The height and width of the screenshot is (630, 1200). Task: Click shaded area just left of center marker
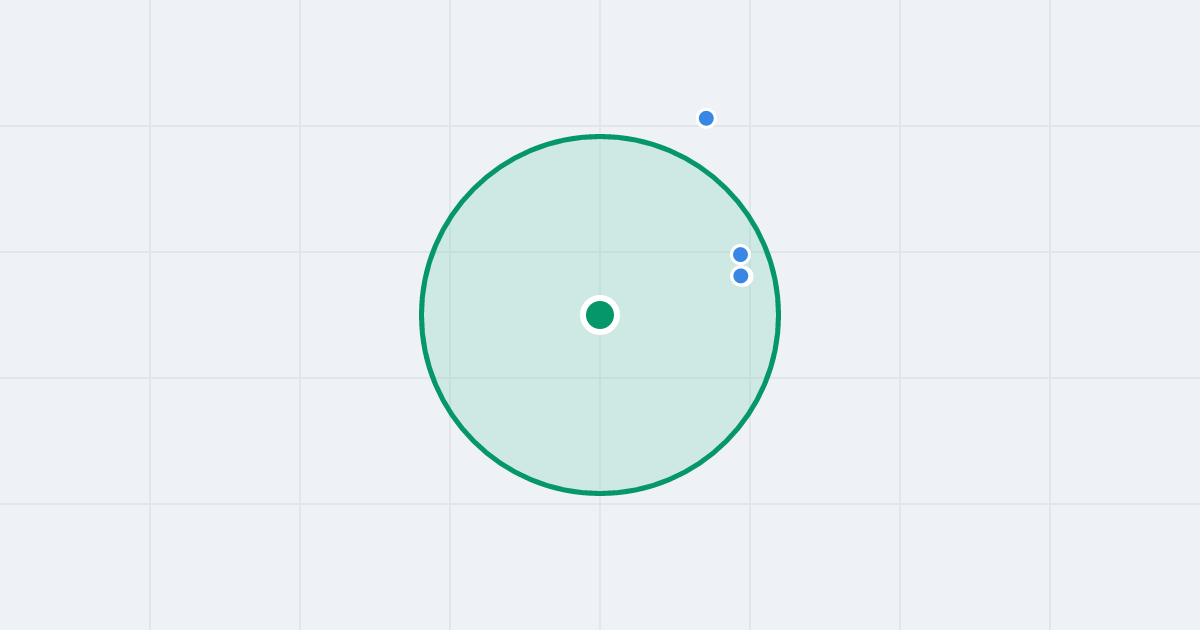pyautogui.click(x=560, y=315)
